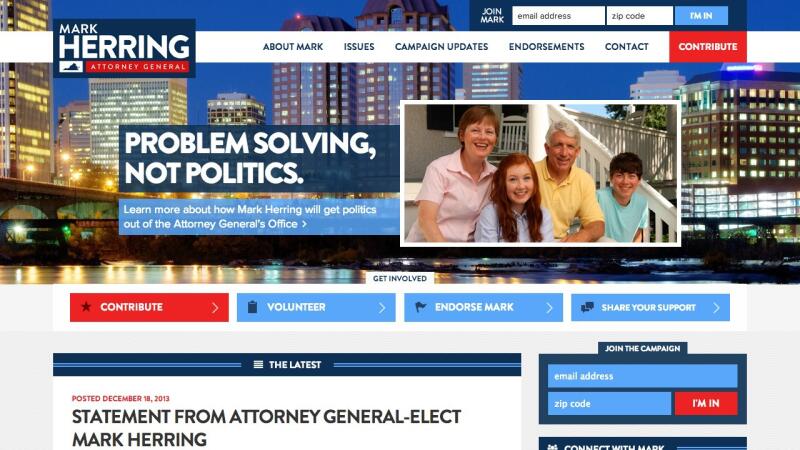Expand the Volunteer button chevron arrow
Viewport: 800px width, 450px height.
click(382, 308)
